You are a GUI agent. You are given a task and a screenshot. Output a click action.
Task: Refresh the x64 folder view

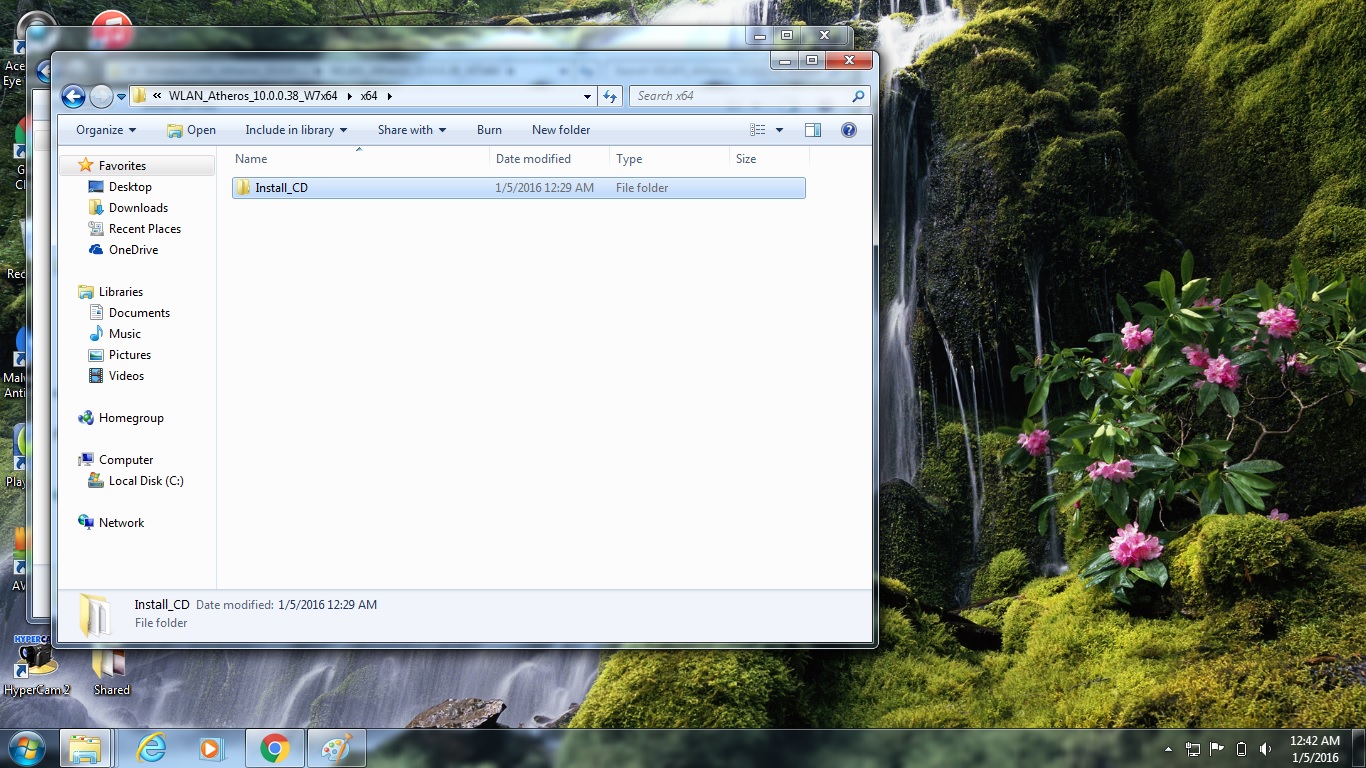(x=610, y=96)
